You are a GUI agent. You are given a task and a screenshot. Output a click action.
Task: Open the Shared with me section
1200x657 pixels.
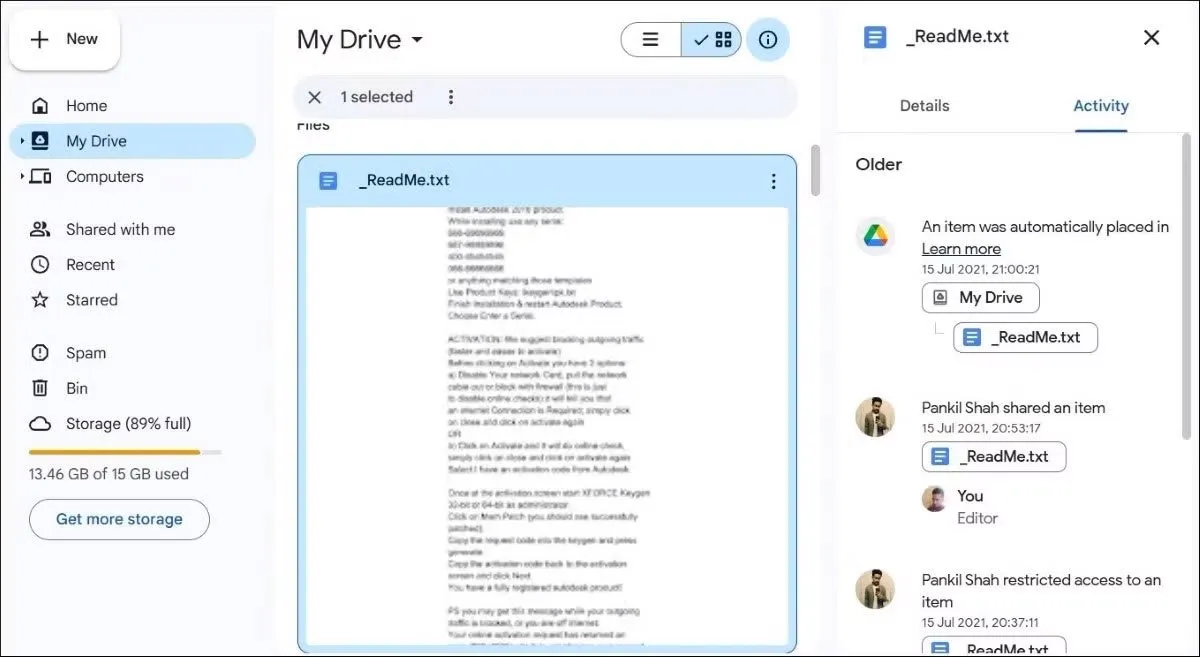(x=120, y=230)
